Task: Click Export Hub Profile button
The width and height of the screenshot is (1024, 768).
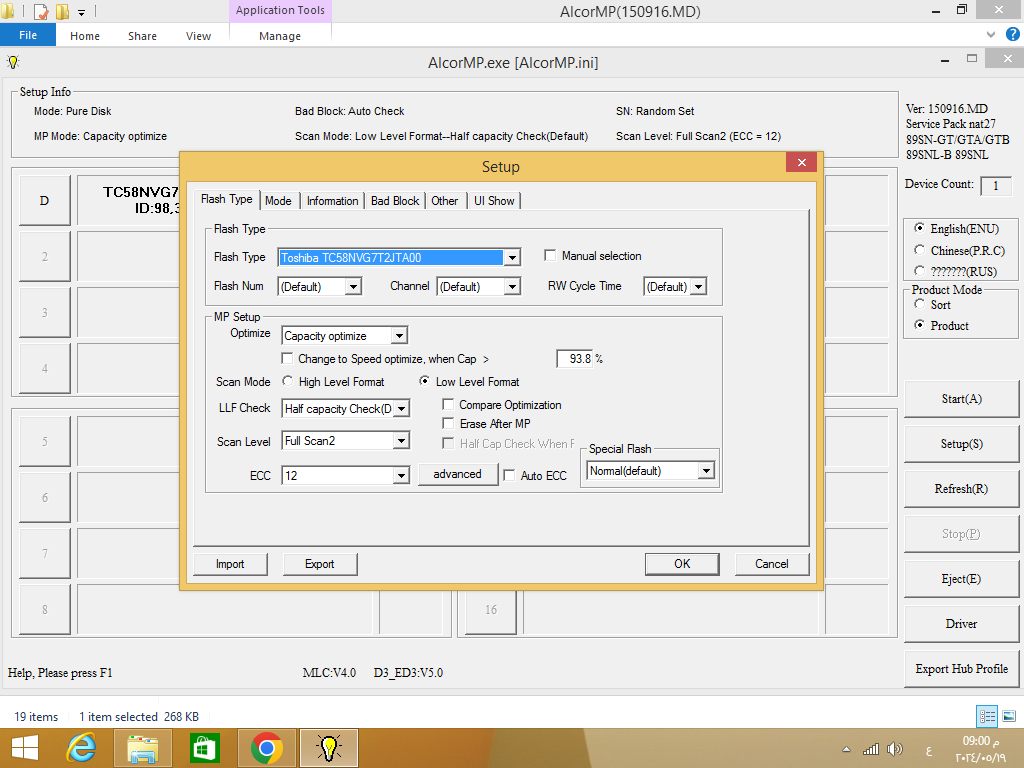Action: 961,669
